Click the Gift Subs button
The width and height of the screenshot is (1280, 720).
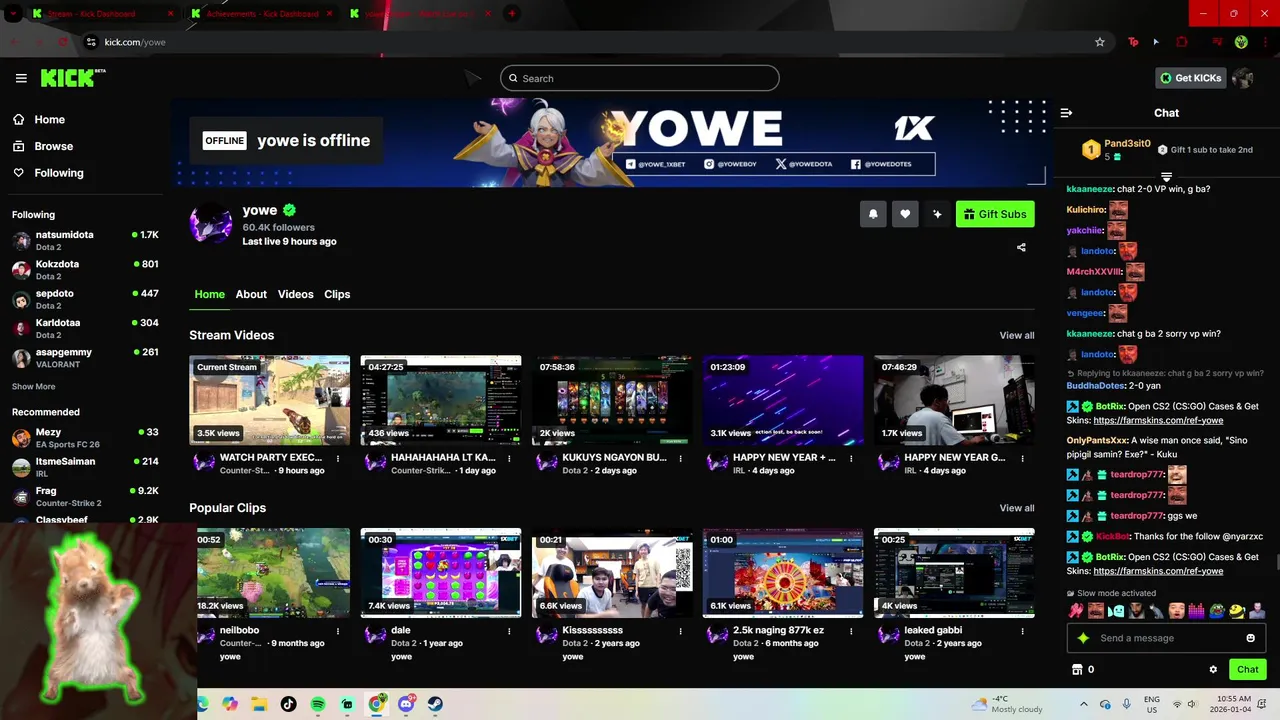click(995, 214)
